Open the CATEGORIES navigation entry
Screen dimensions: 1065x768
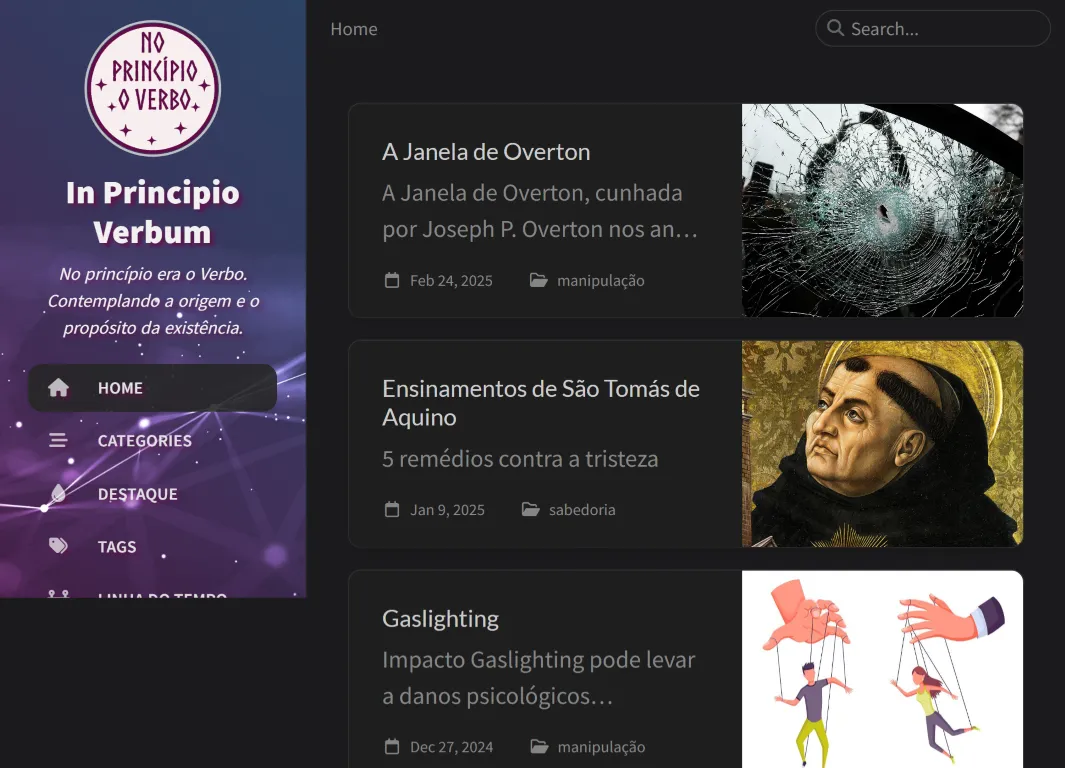[x=144, y=440]
